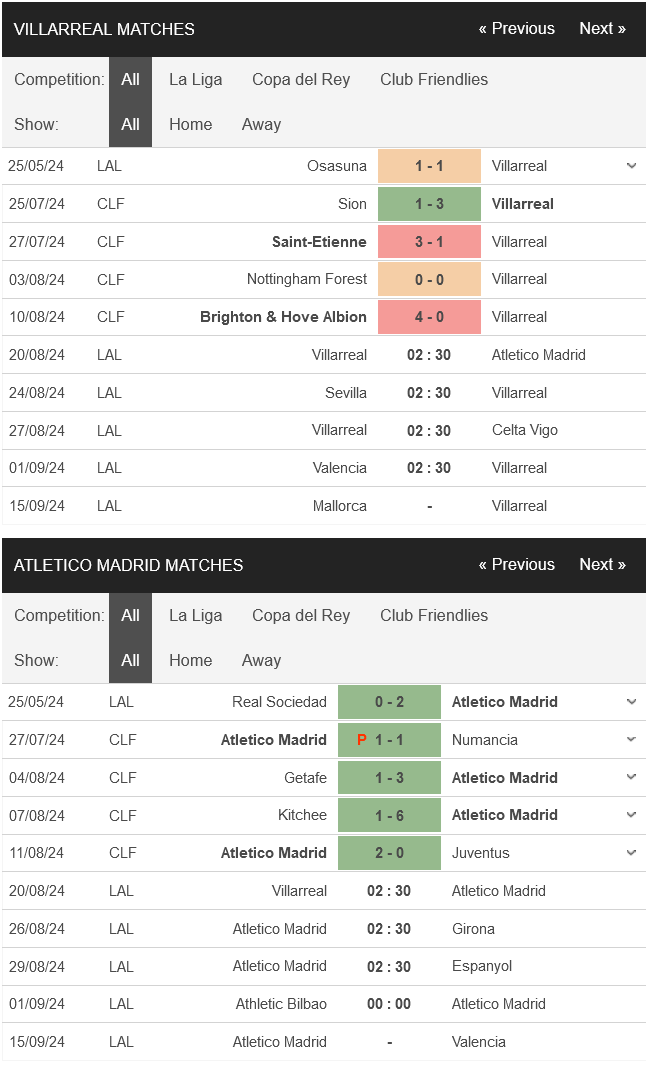Select Copa del Rey filter for Villarreal
This screenshot has height=1067, width=646.
click(301, 80)
